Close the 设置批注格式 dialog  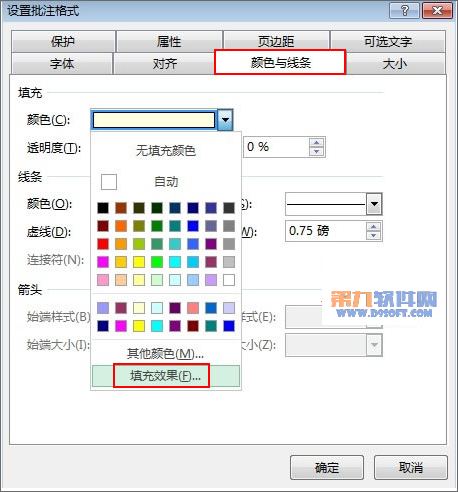click(437, 11)
